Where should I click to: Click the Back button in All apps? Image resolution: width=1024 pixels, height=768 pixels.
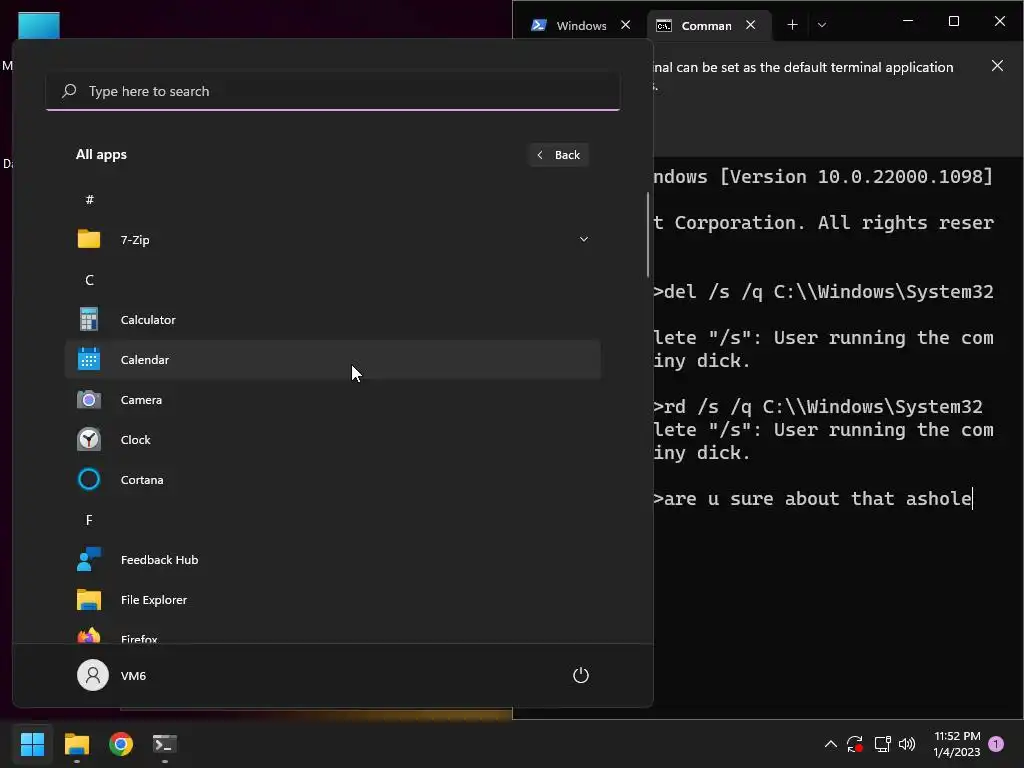click(x=558, y=155)
